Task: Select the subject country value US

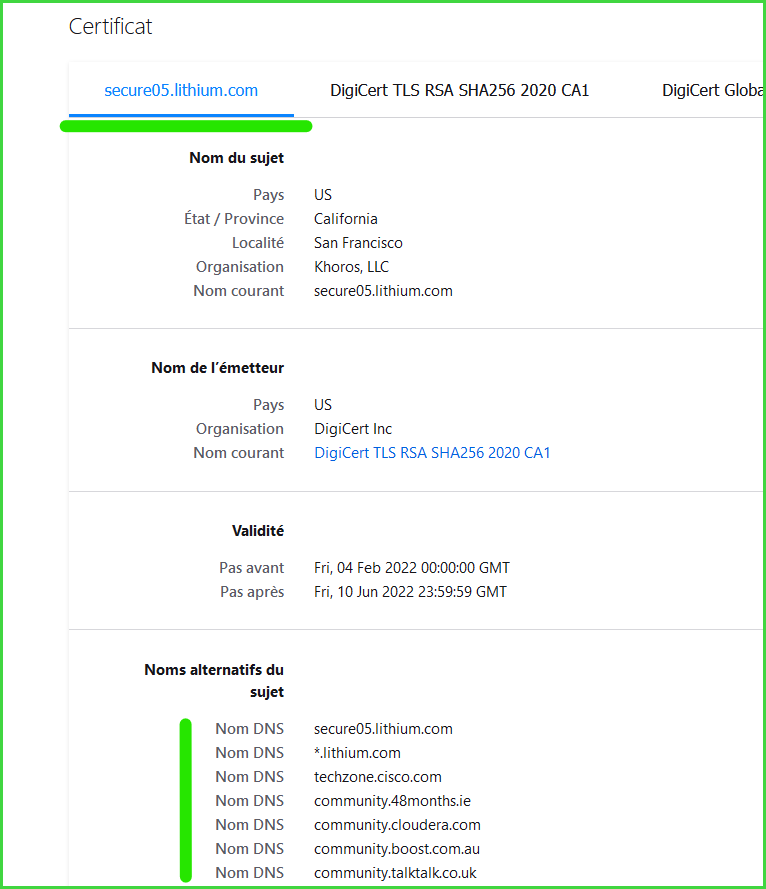Action: click(x=323, y=194)
